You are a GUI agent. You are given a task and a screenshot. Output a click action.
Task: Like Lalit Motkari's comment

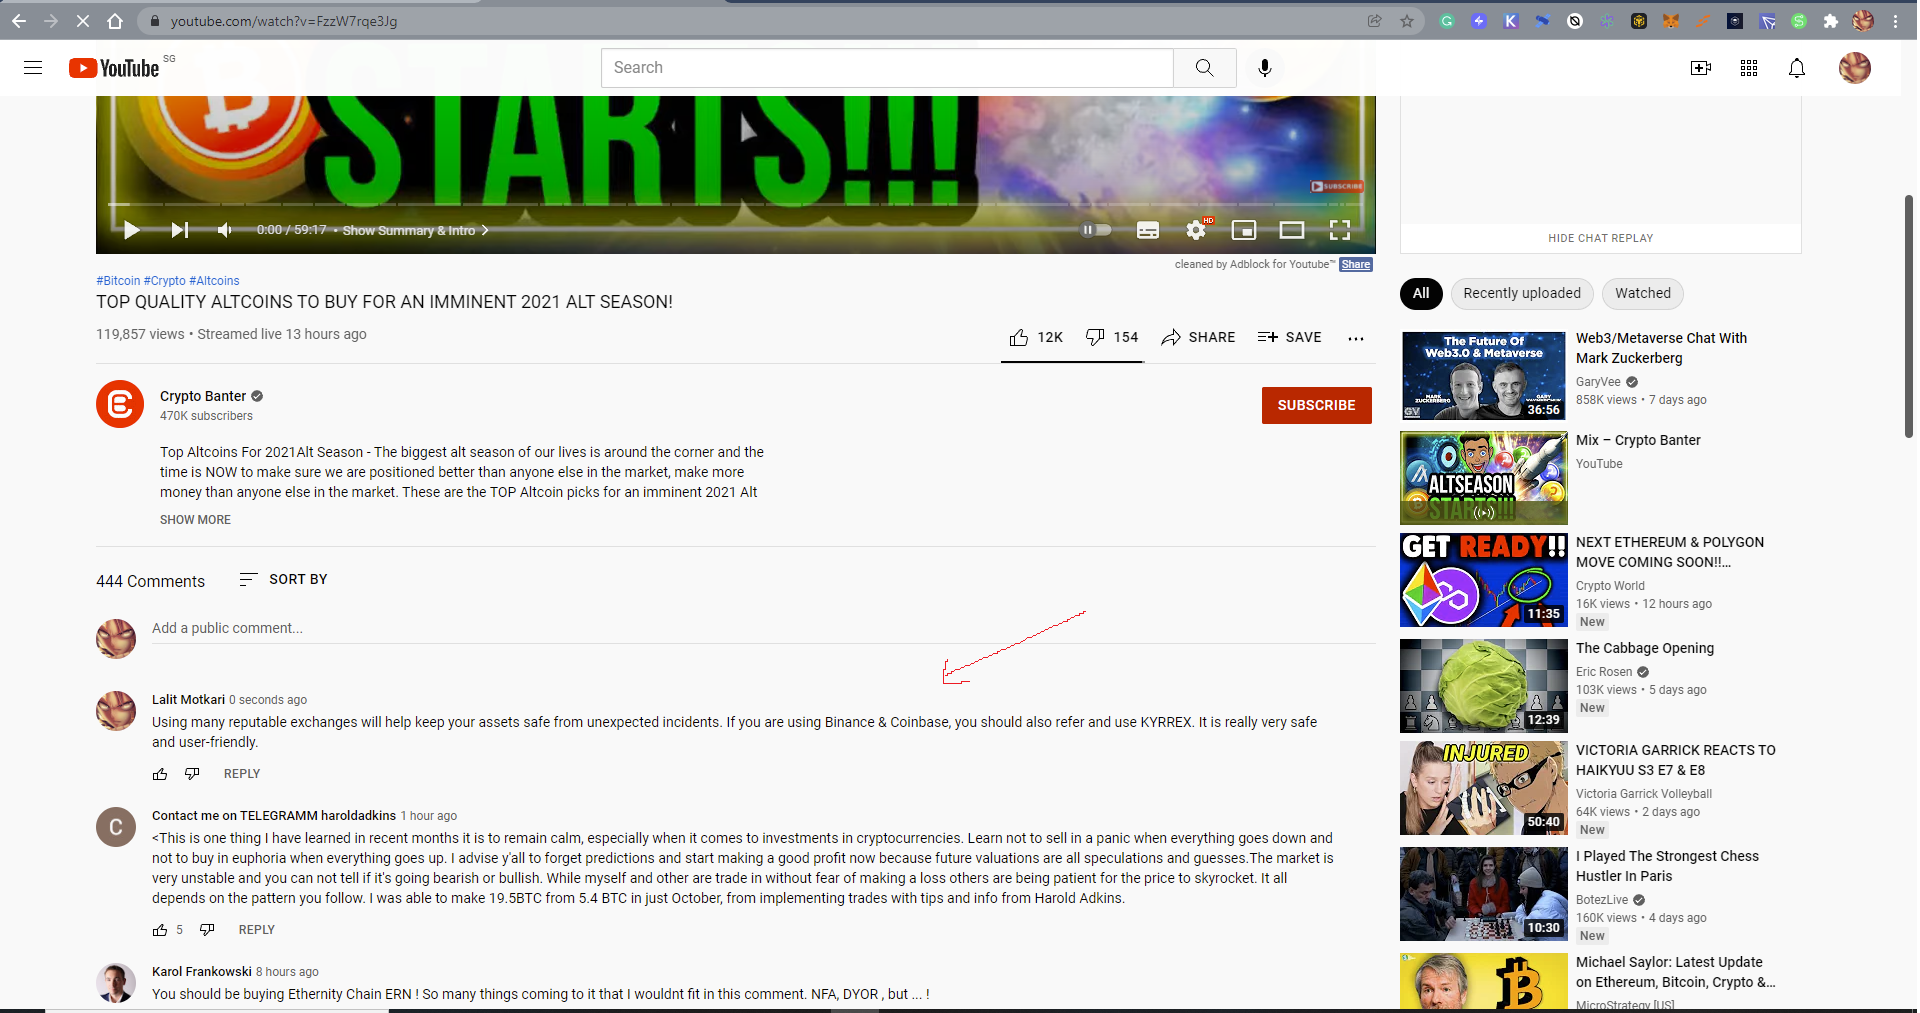[x=160, y=774]
